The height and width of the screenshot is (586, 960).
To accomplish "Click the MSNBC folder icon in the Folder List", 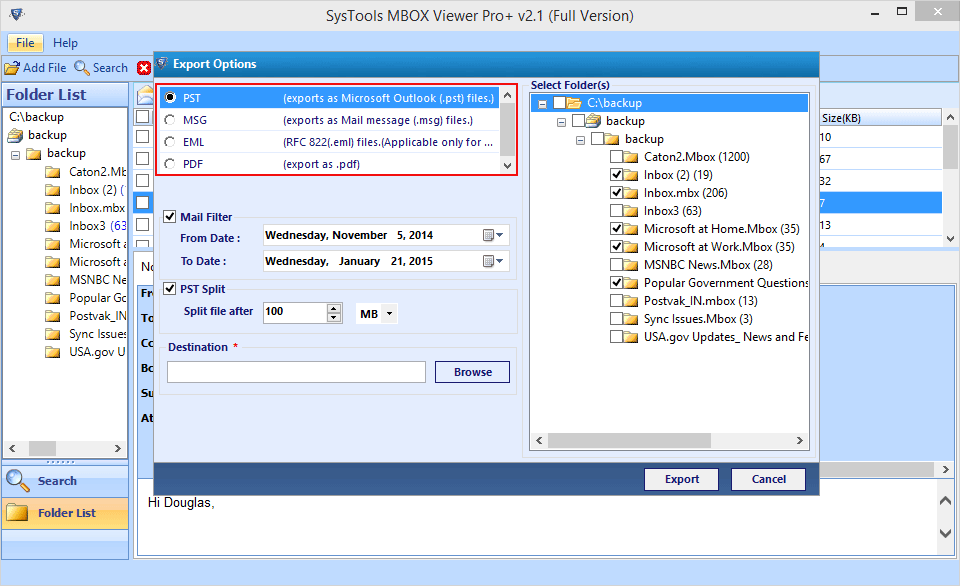I will pyautogui.click(x=53, y=280).
